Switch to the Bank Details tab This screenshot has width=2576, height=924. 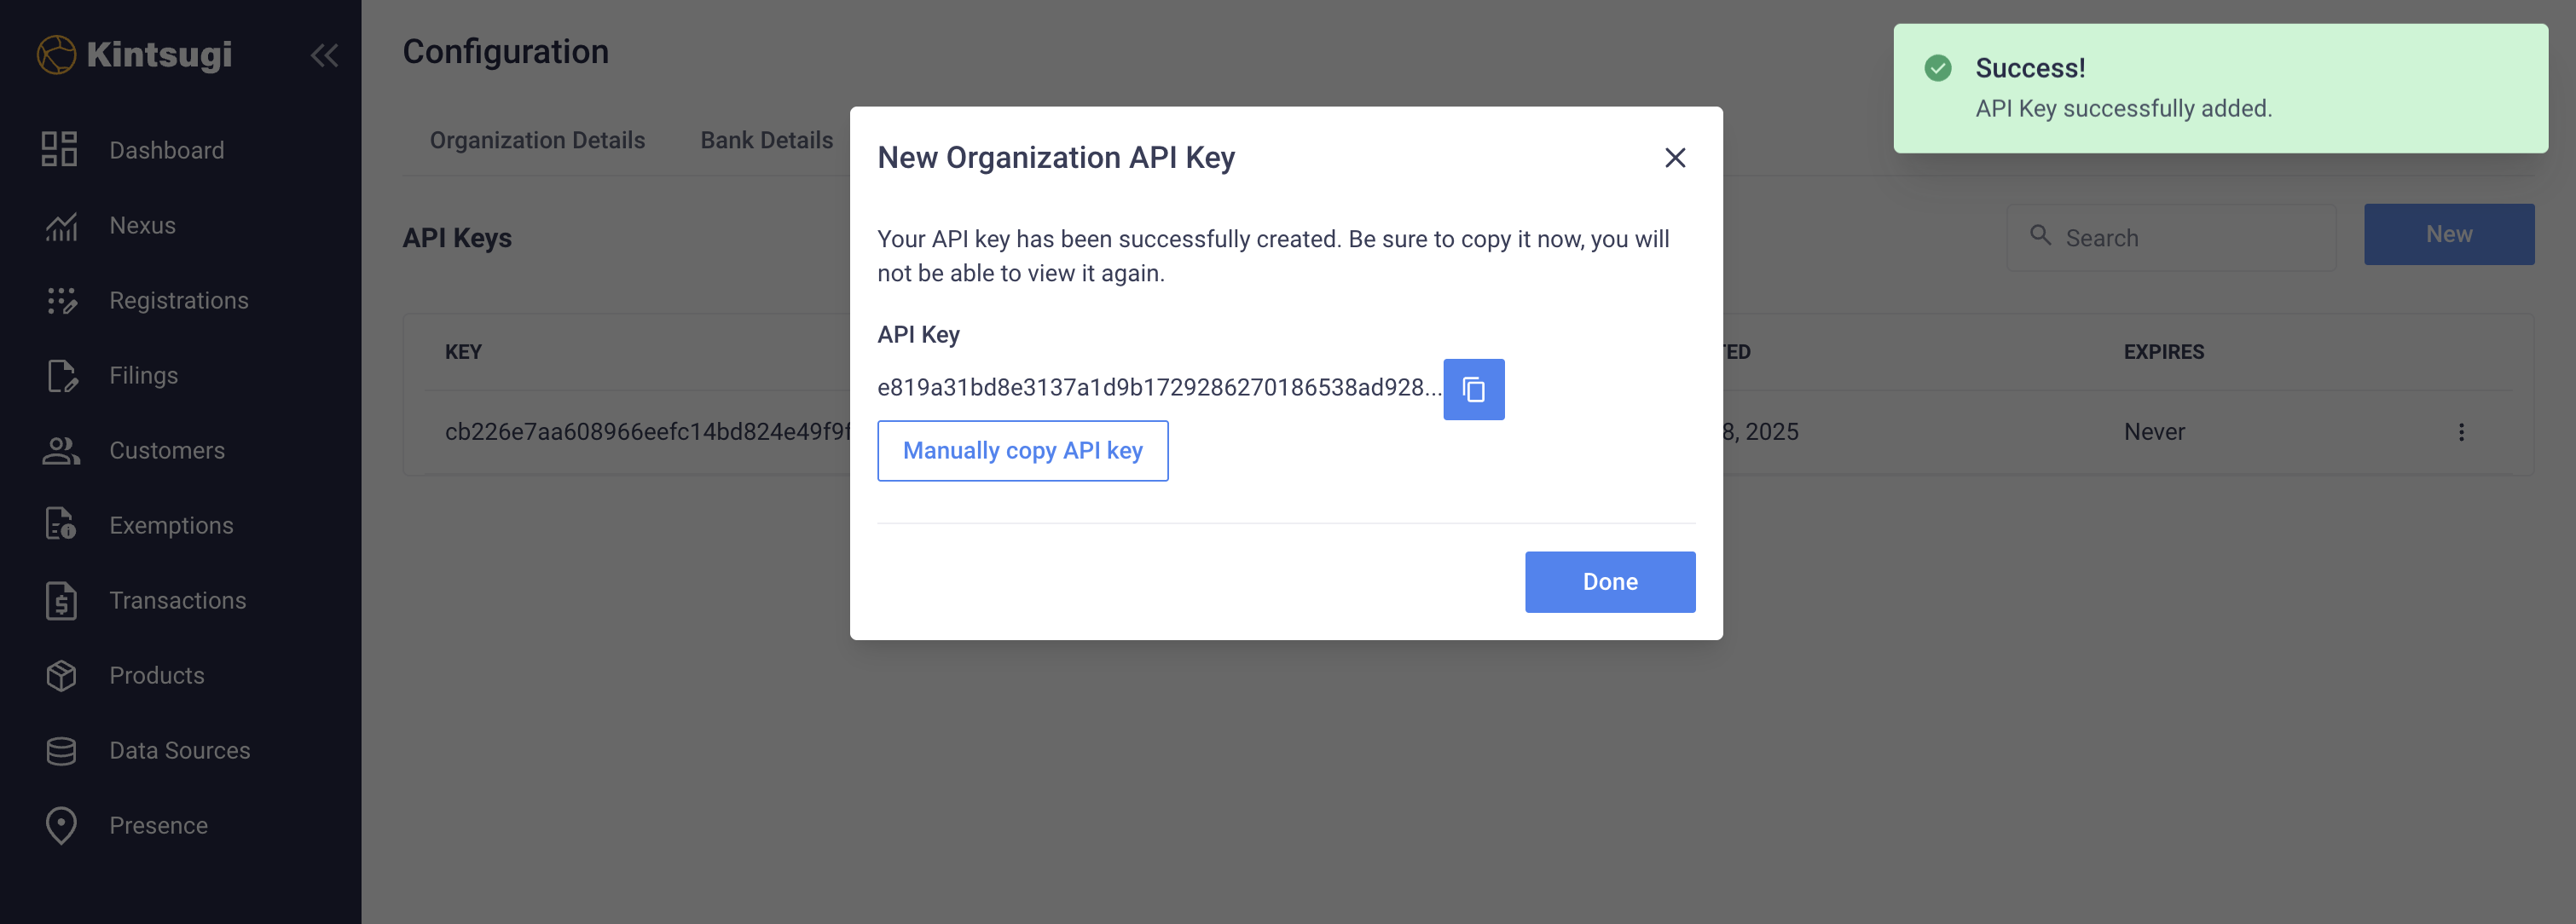[767, 140]
